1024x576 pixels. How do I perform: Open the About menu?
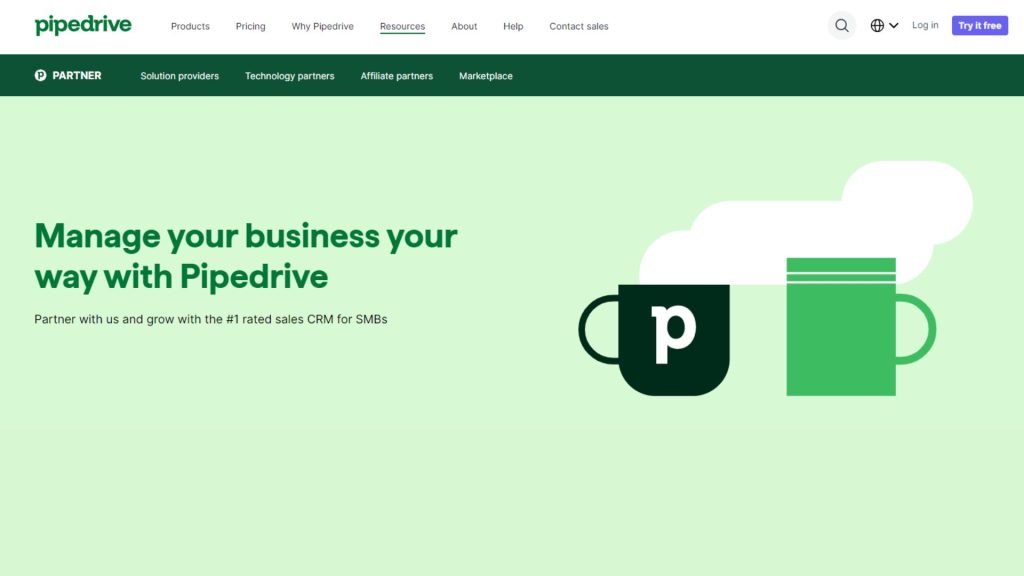coord(464,26)
